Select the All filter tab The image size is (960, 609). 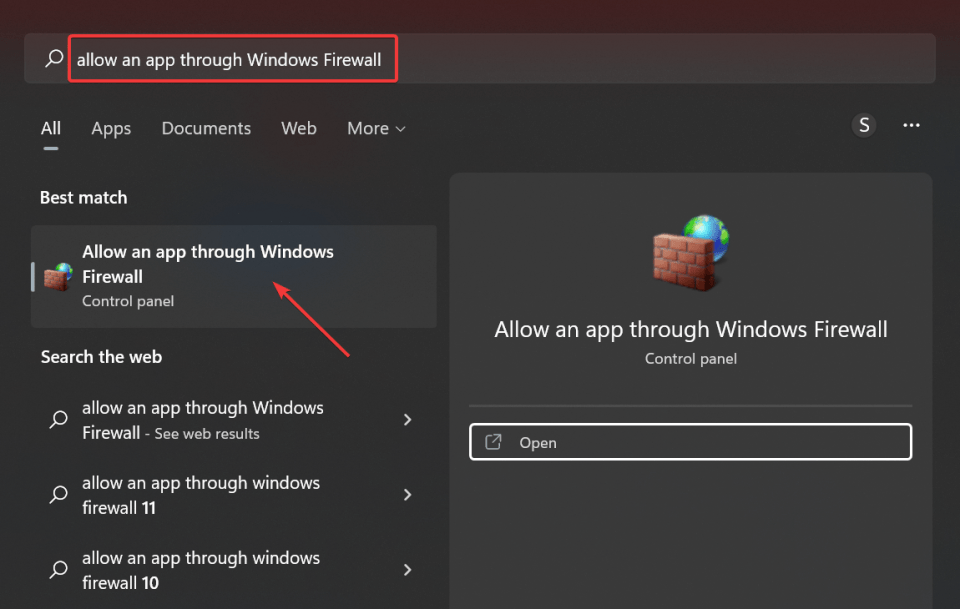(x=51, y=129)
